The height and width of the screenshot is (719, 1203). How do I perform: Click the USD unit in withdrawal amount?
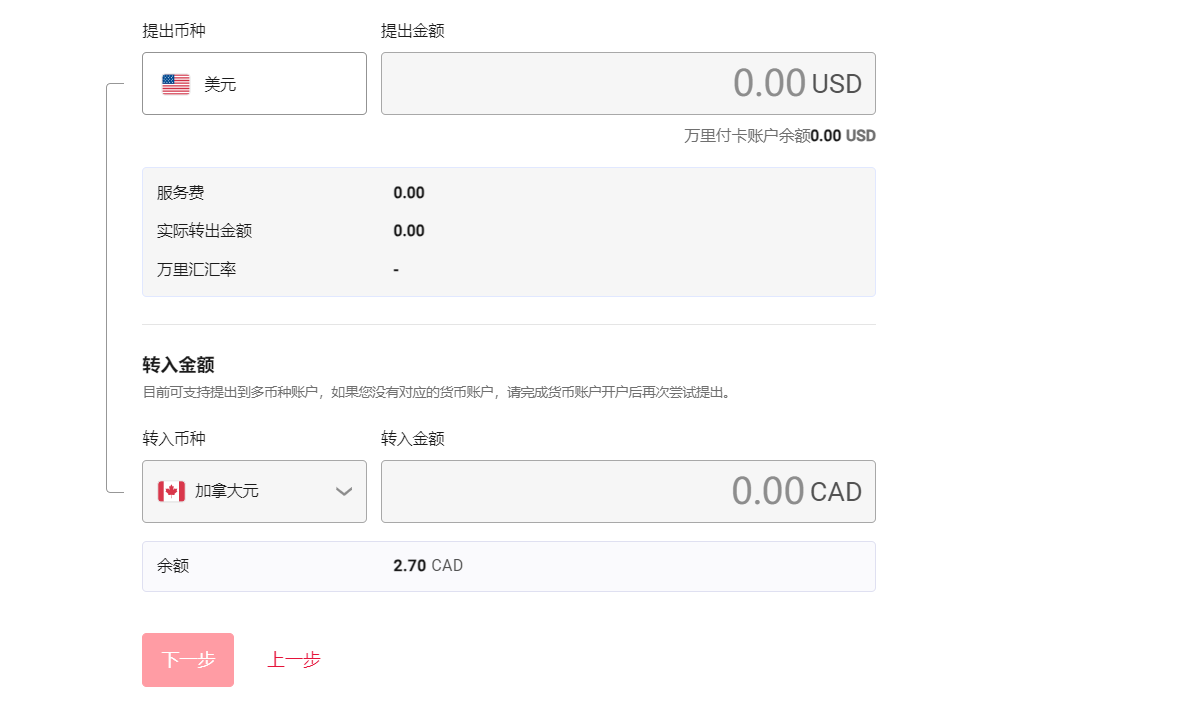coord(836,85)
